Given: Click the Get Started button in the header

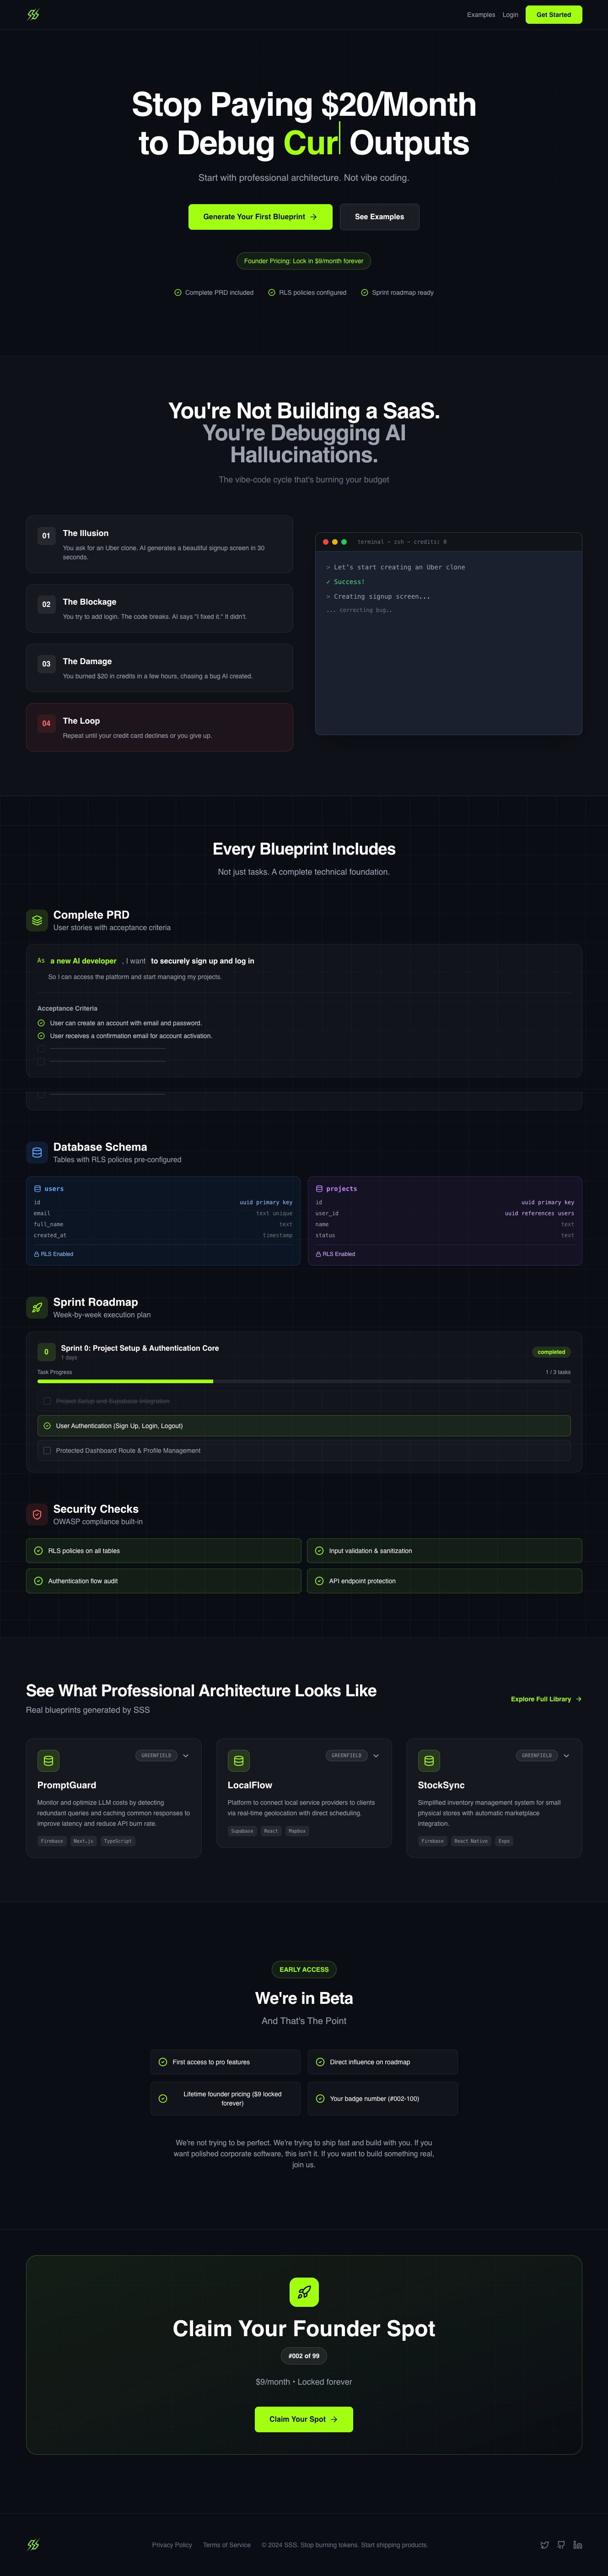Looking at the screenshot, I should click(x=554, y=15).
